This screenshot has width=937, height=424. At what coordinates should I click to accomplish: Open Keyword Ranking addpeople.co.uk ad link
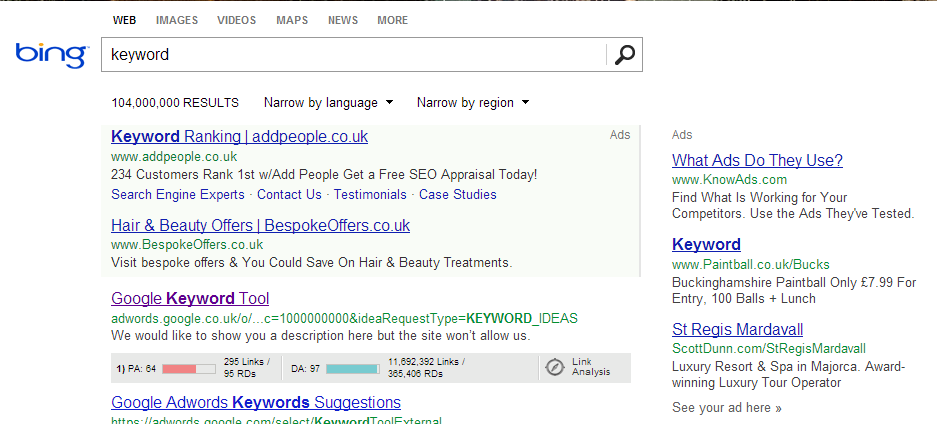point(240,137)
